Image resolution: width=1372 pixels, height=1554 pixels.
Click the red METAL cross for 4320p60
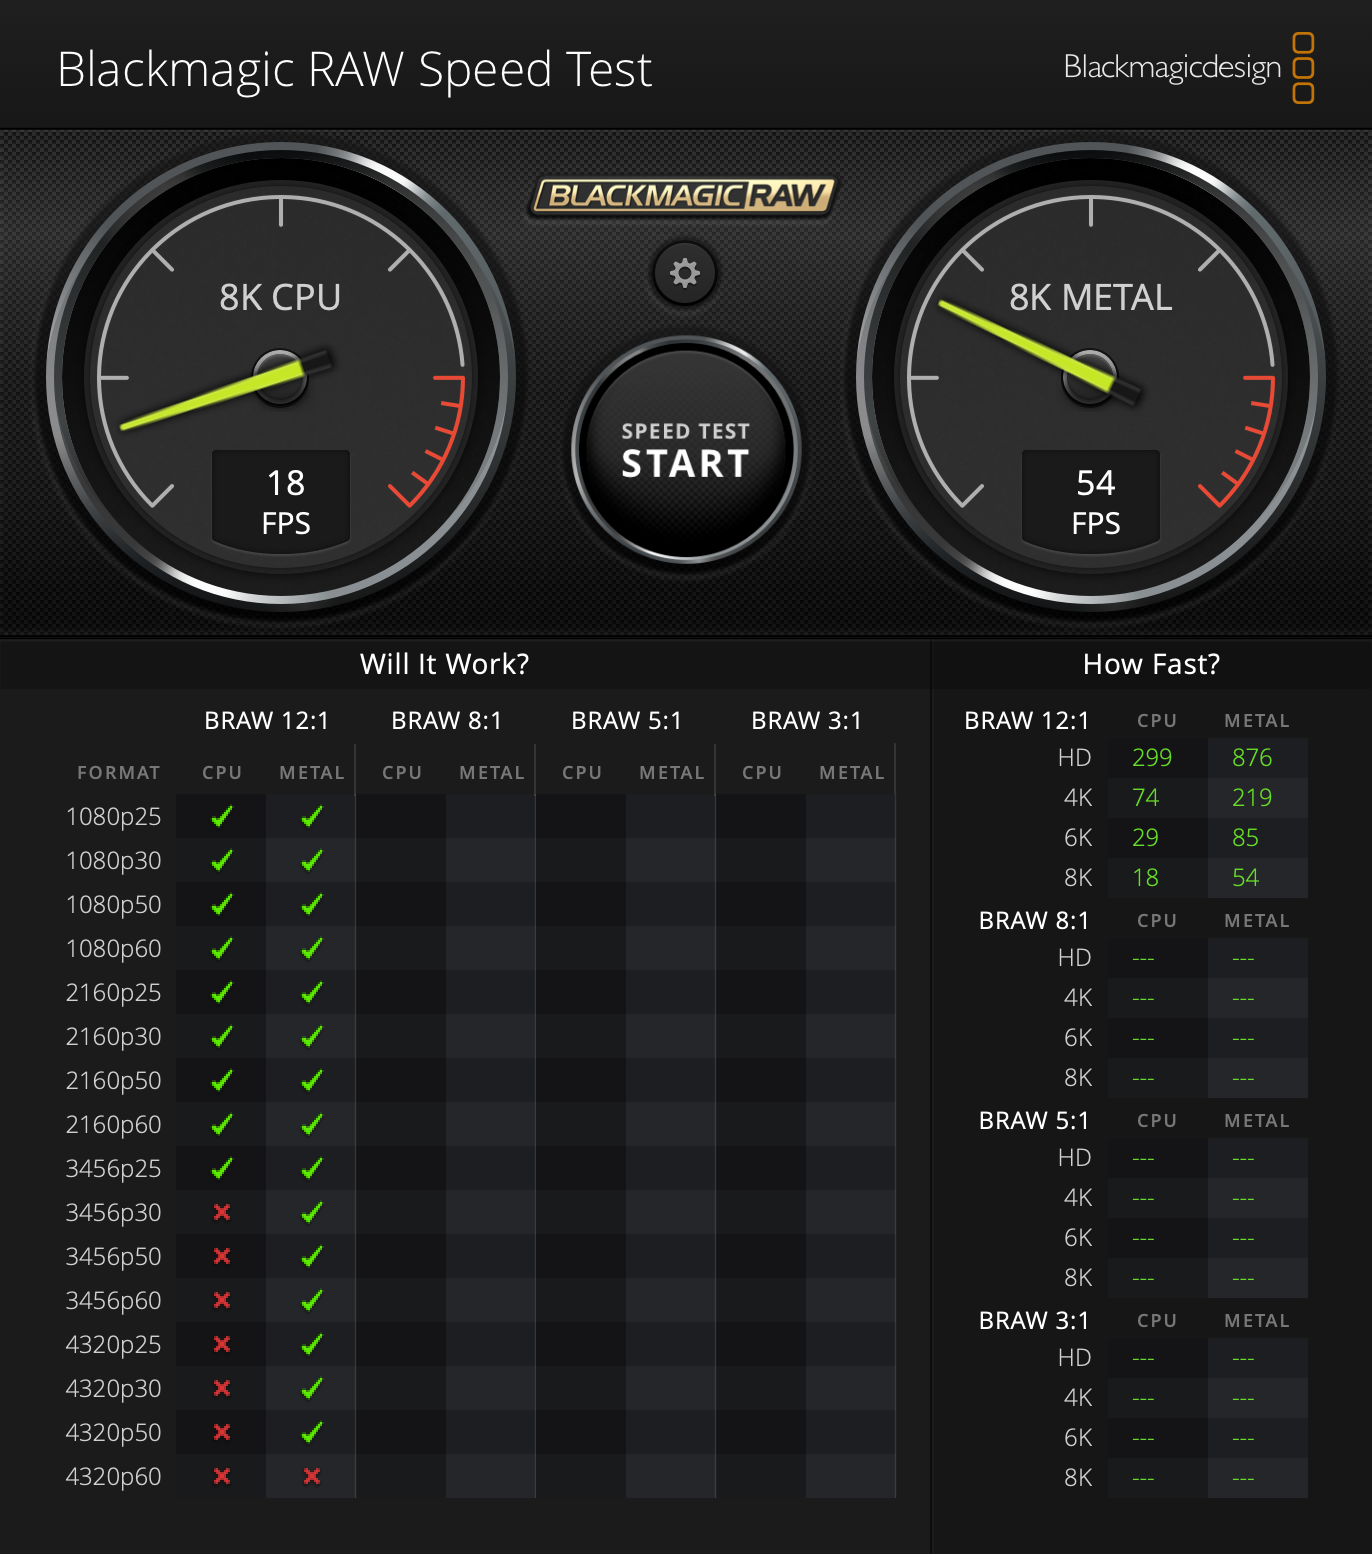pyautogui.click(x=312, y=1476)
